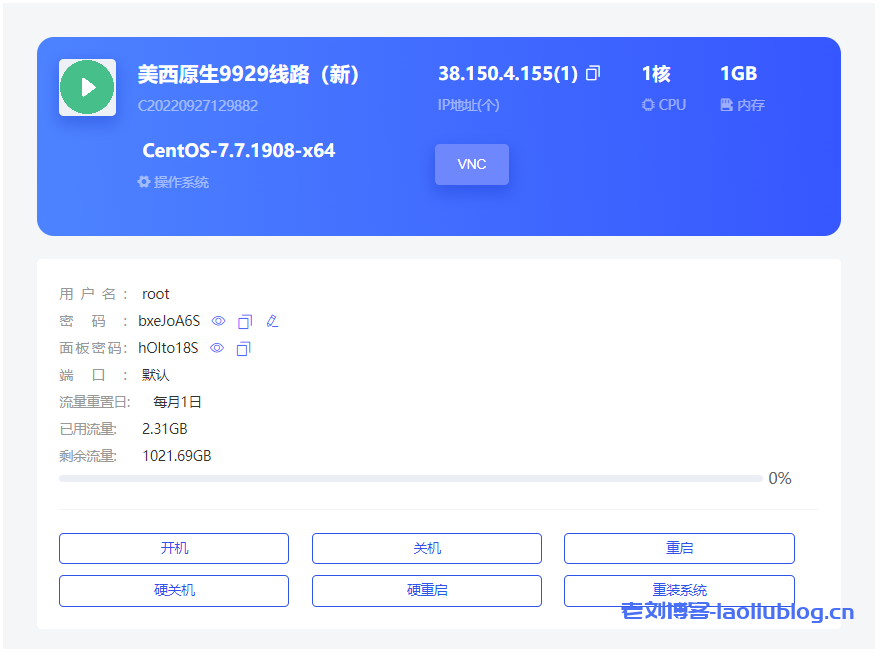Edit the password via the pencil icon
The width and height of the screenshot is (880, 649).
click(x=271, y=321)
